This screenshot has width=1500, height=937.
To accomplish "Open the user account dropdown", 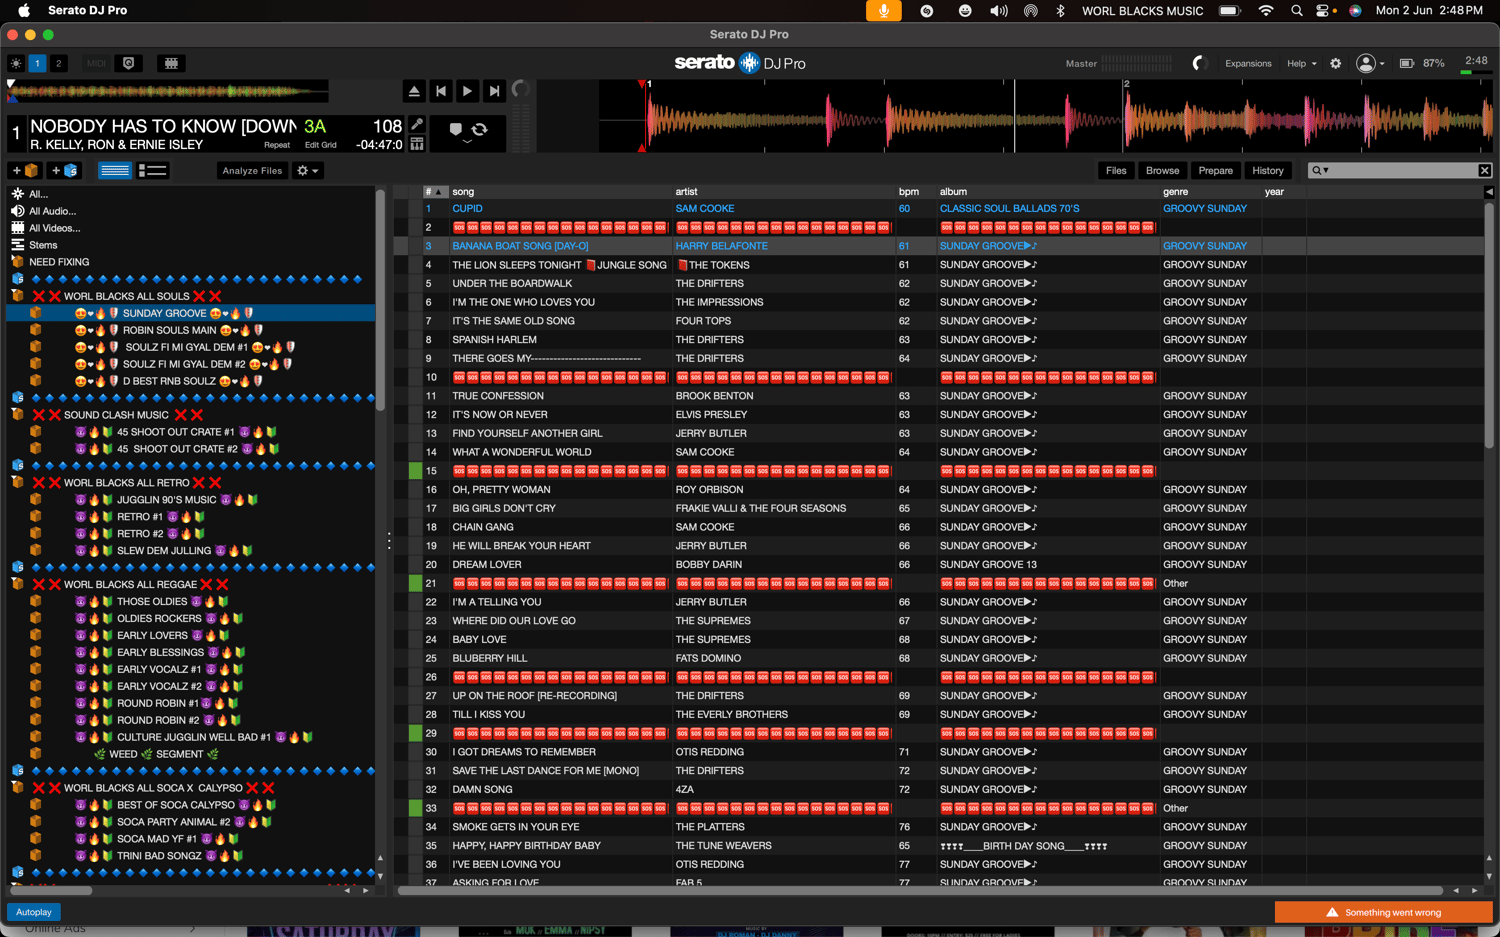I will 1370,63.
